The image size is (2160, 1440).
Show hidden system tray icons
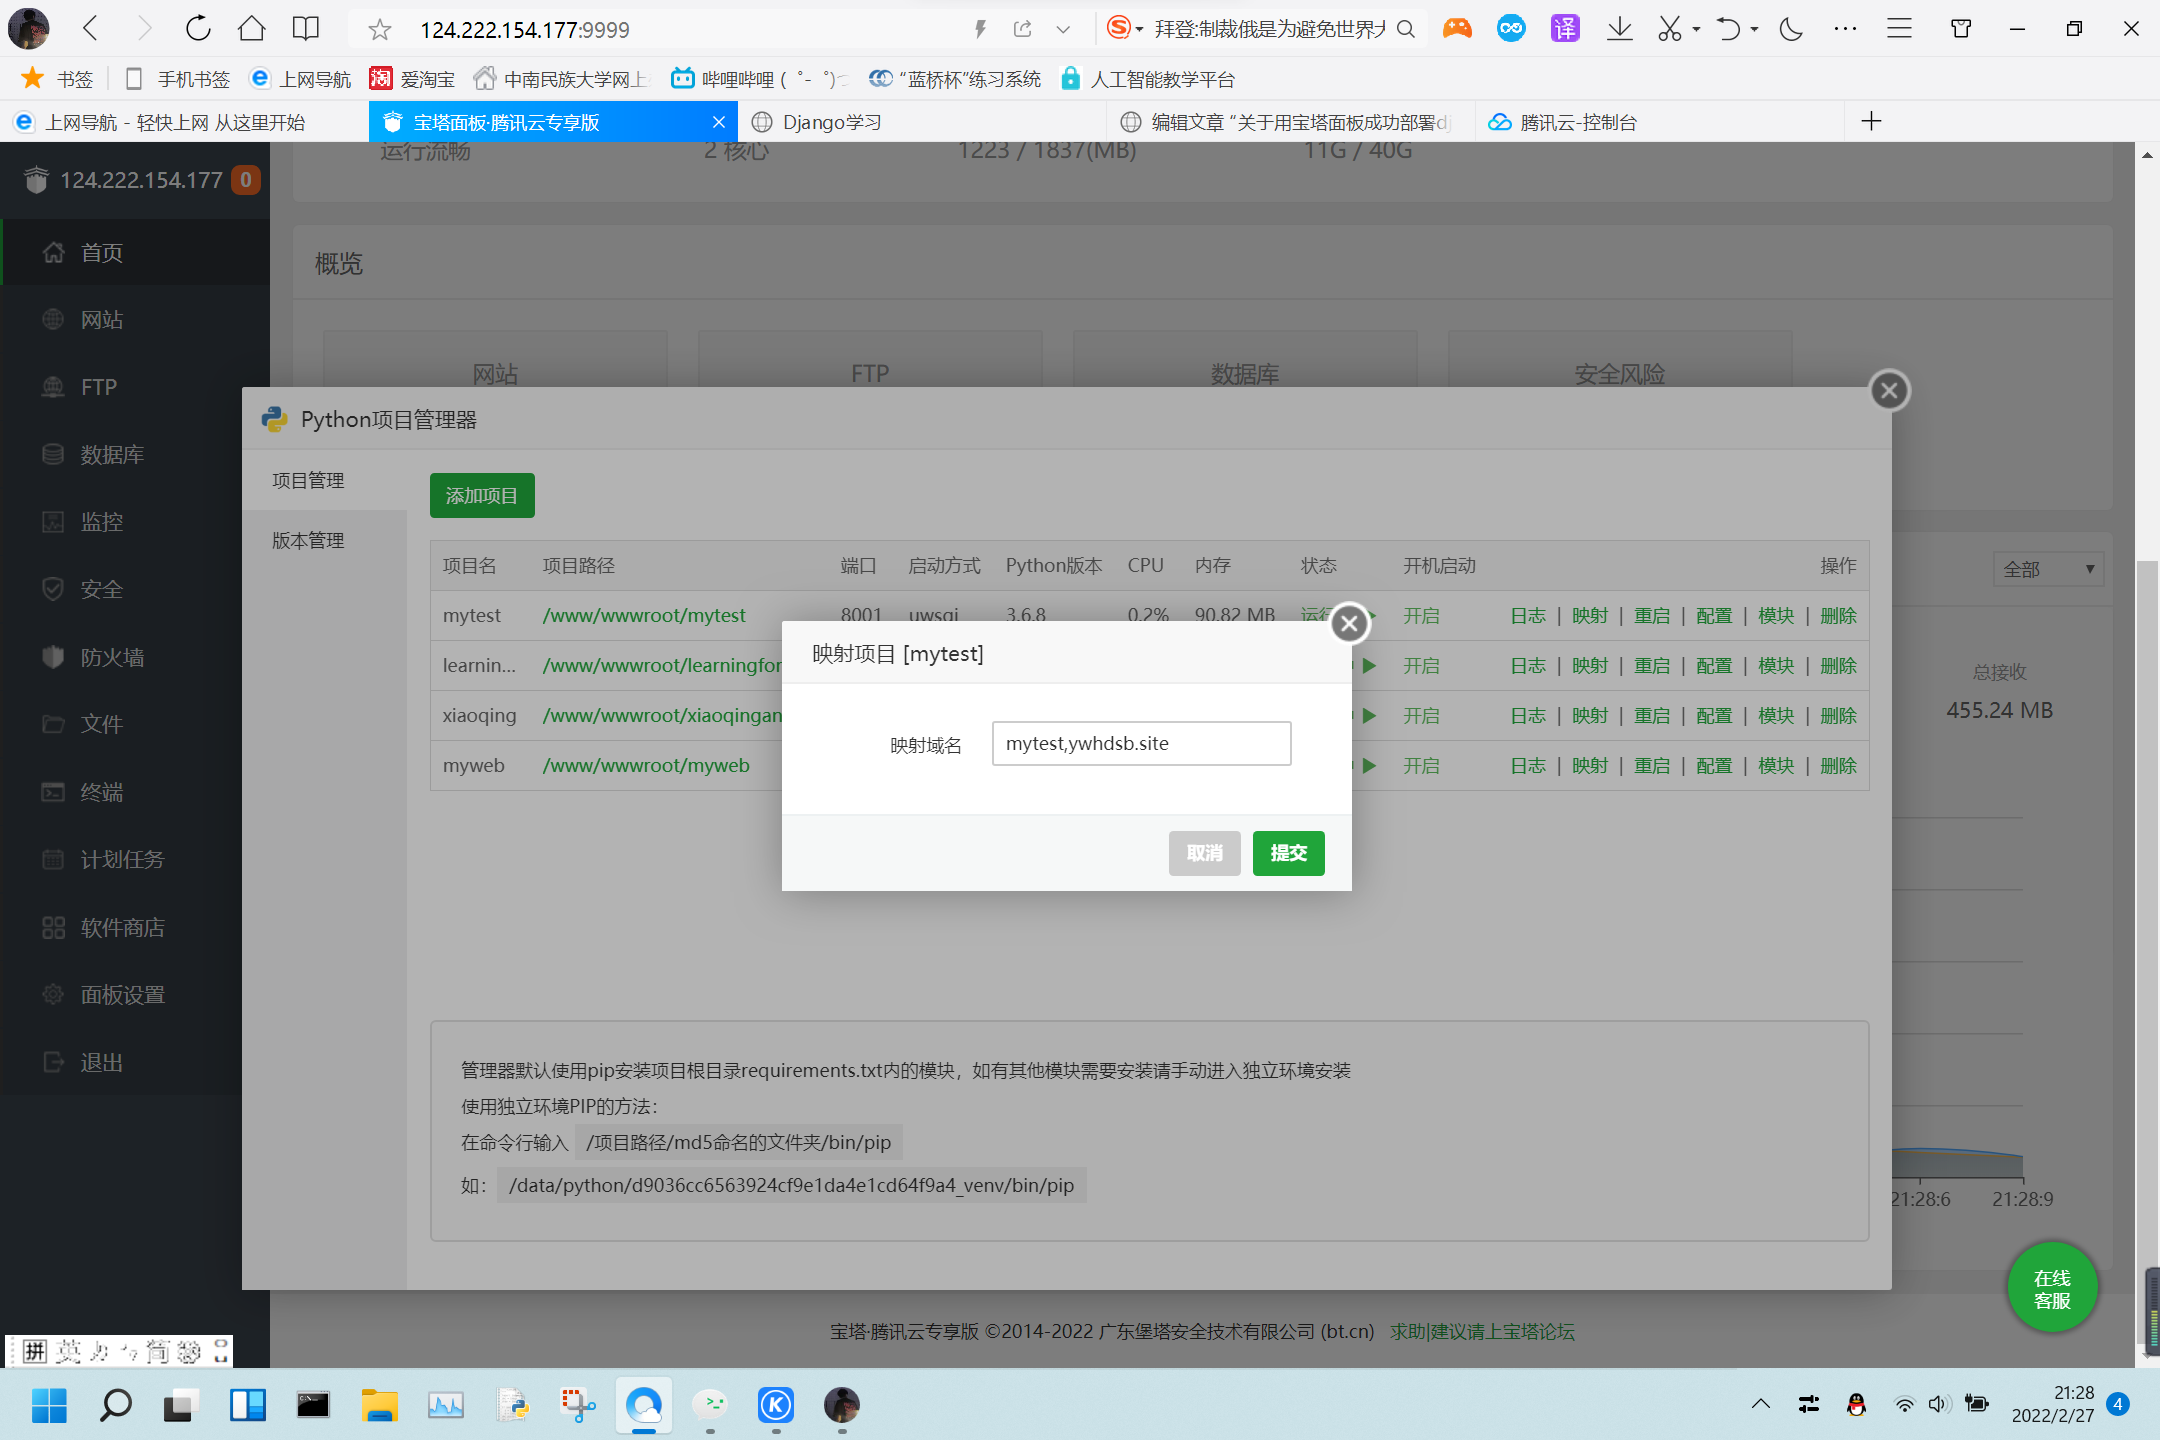click(x=1760, y=1404)
